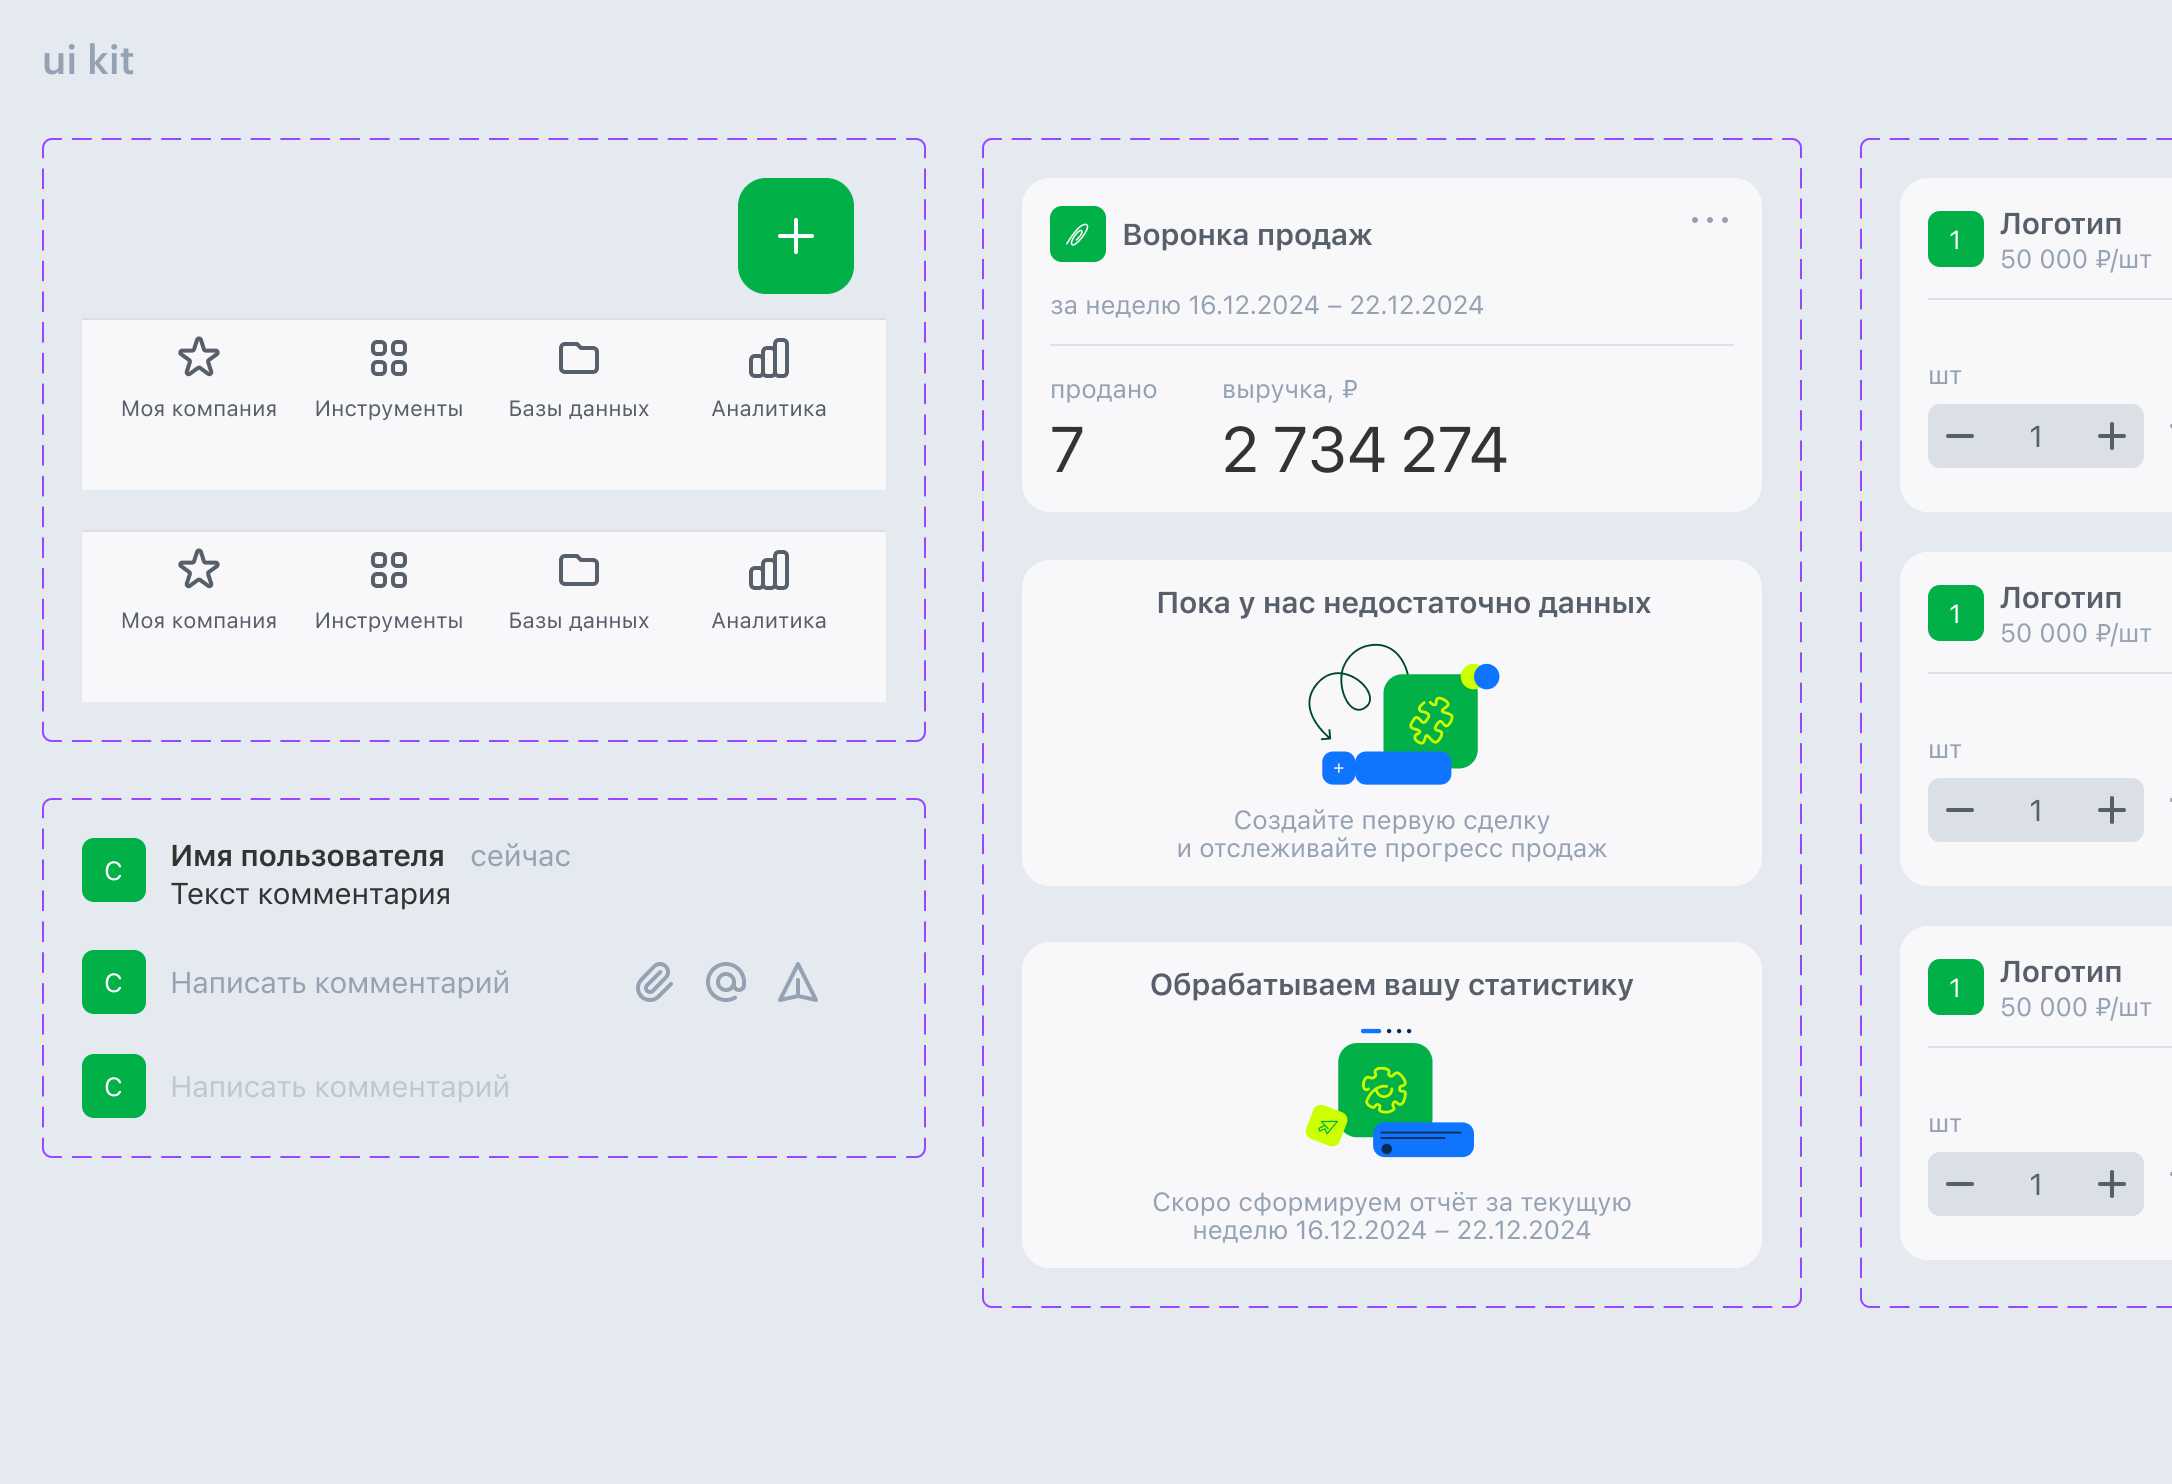Screen dimensions: 2172x1484
Task: Click the send comment arrow icon
Action: (x=798, y=983)
